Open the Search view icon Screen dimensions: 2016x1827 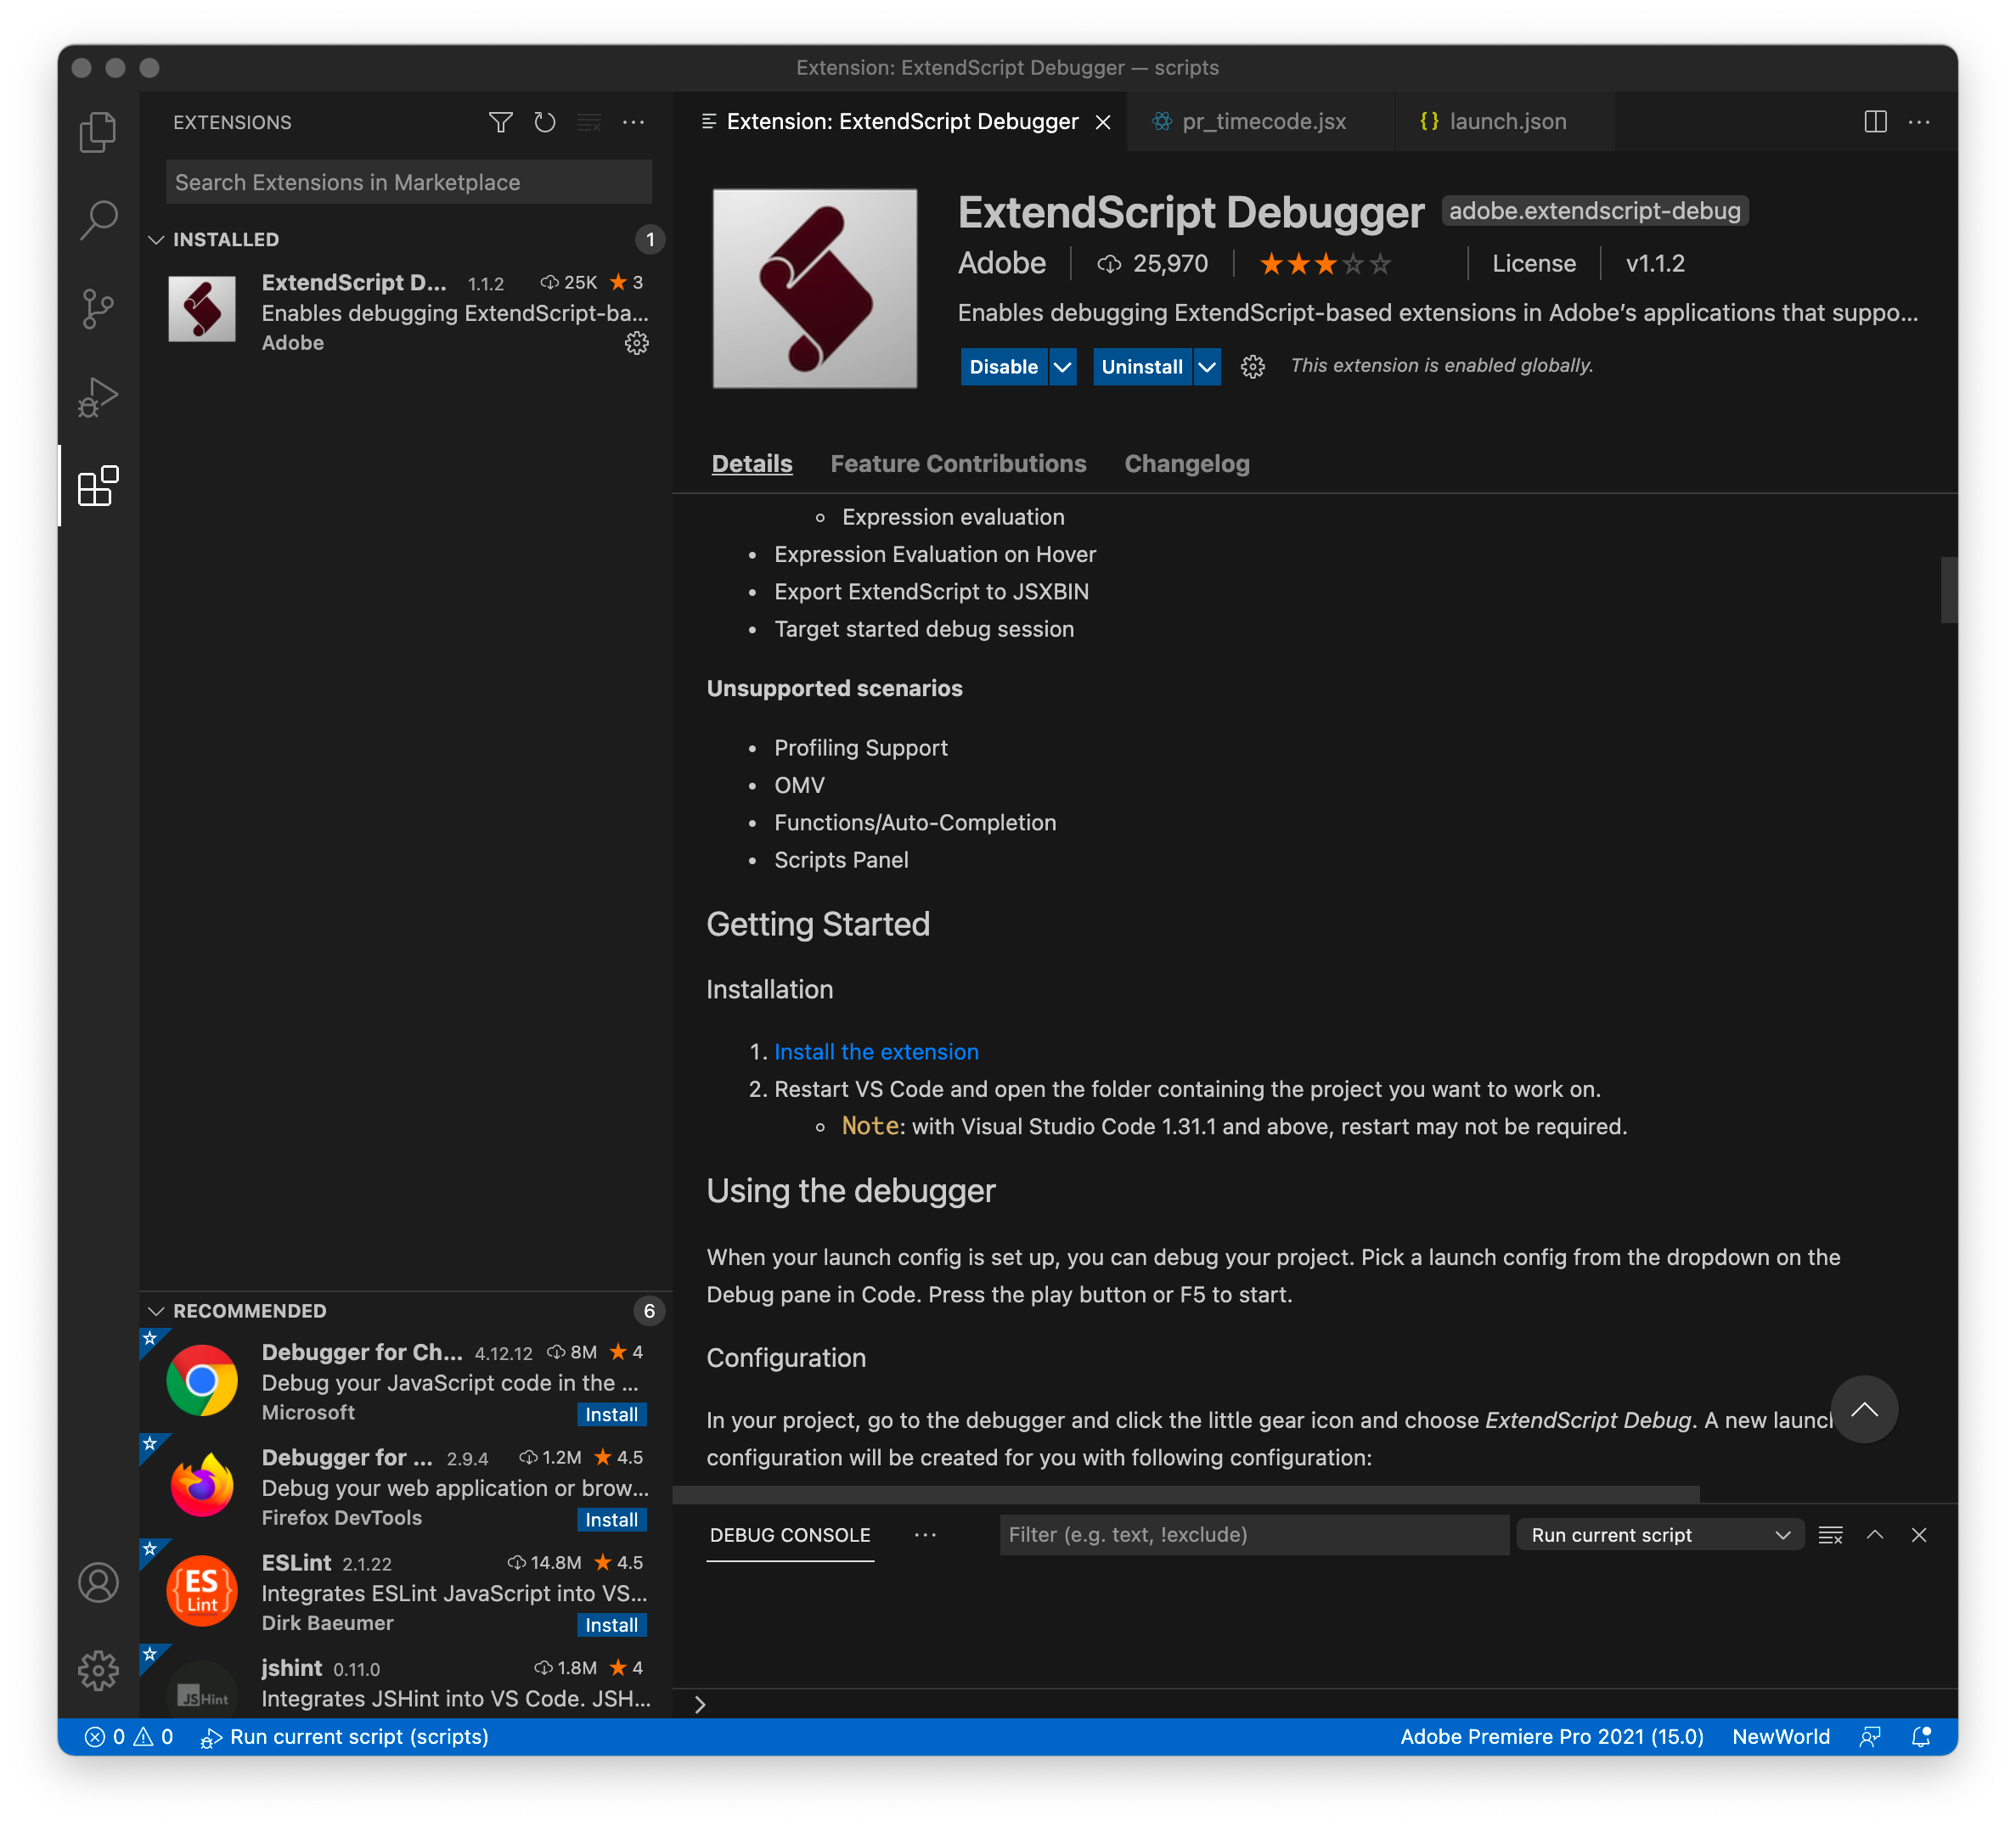pos(98,220)
